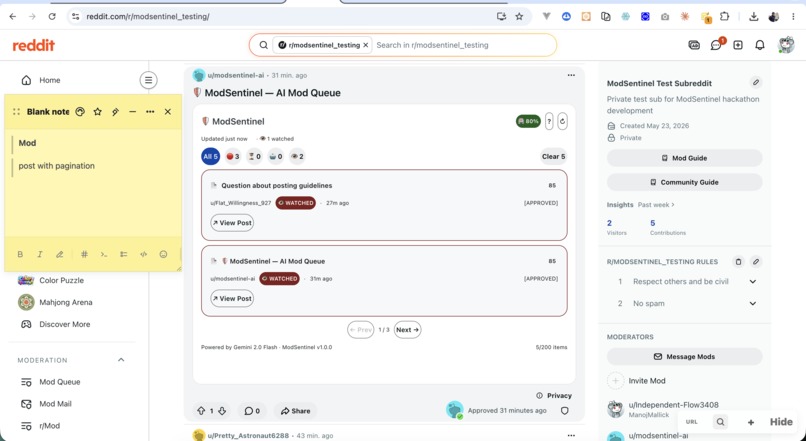Screen dimensions: 806x441
Task: Create a new post with the plus icon
Action: coord(738,45)
